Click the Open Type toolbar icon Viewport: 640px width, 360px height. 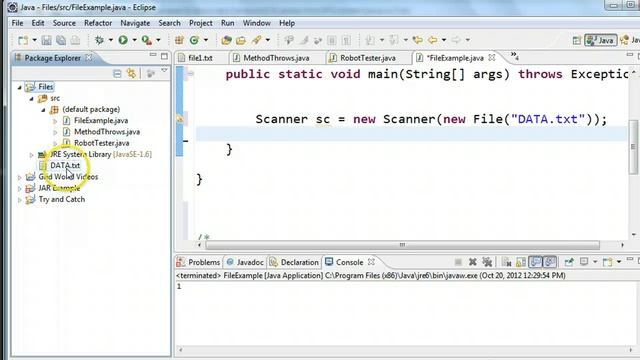pos(226,40)
